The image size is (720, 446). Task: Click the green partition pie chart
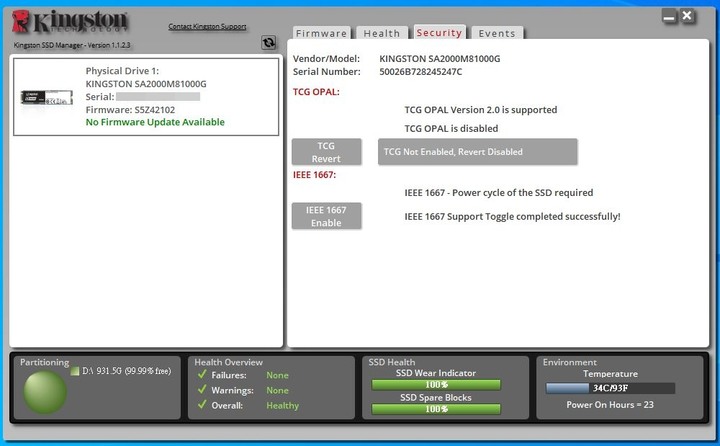coord(45,392)
